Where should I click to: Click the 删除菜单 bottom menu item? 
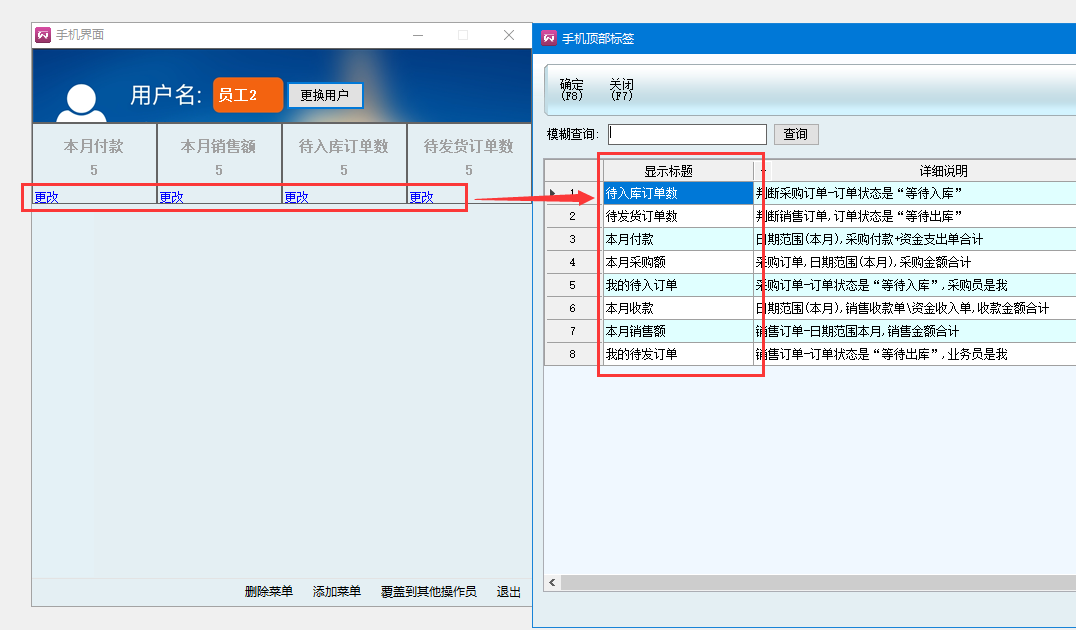pos(269,592)
